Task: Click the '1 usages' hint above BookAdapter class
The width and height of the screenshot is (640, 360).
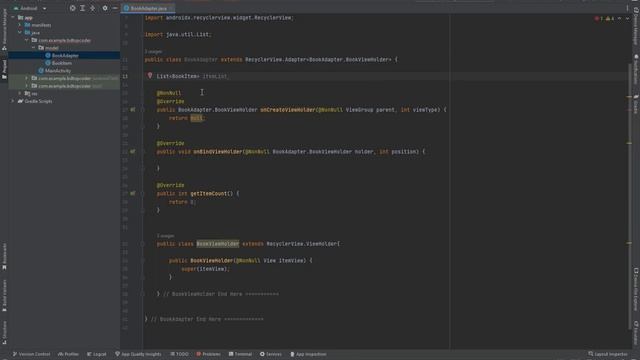Action: coord(153,51)
